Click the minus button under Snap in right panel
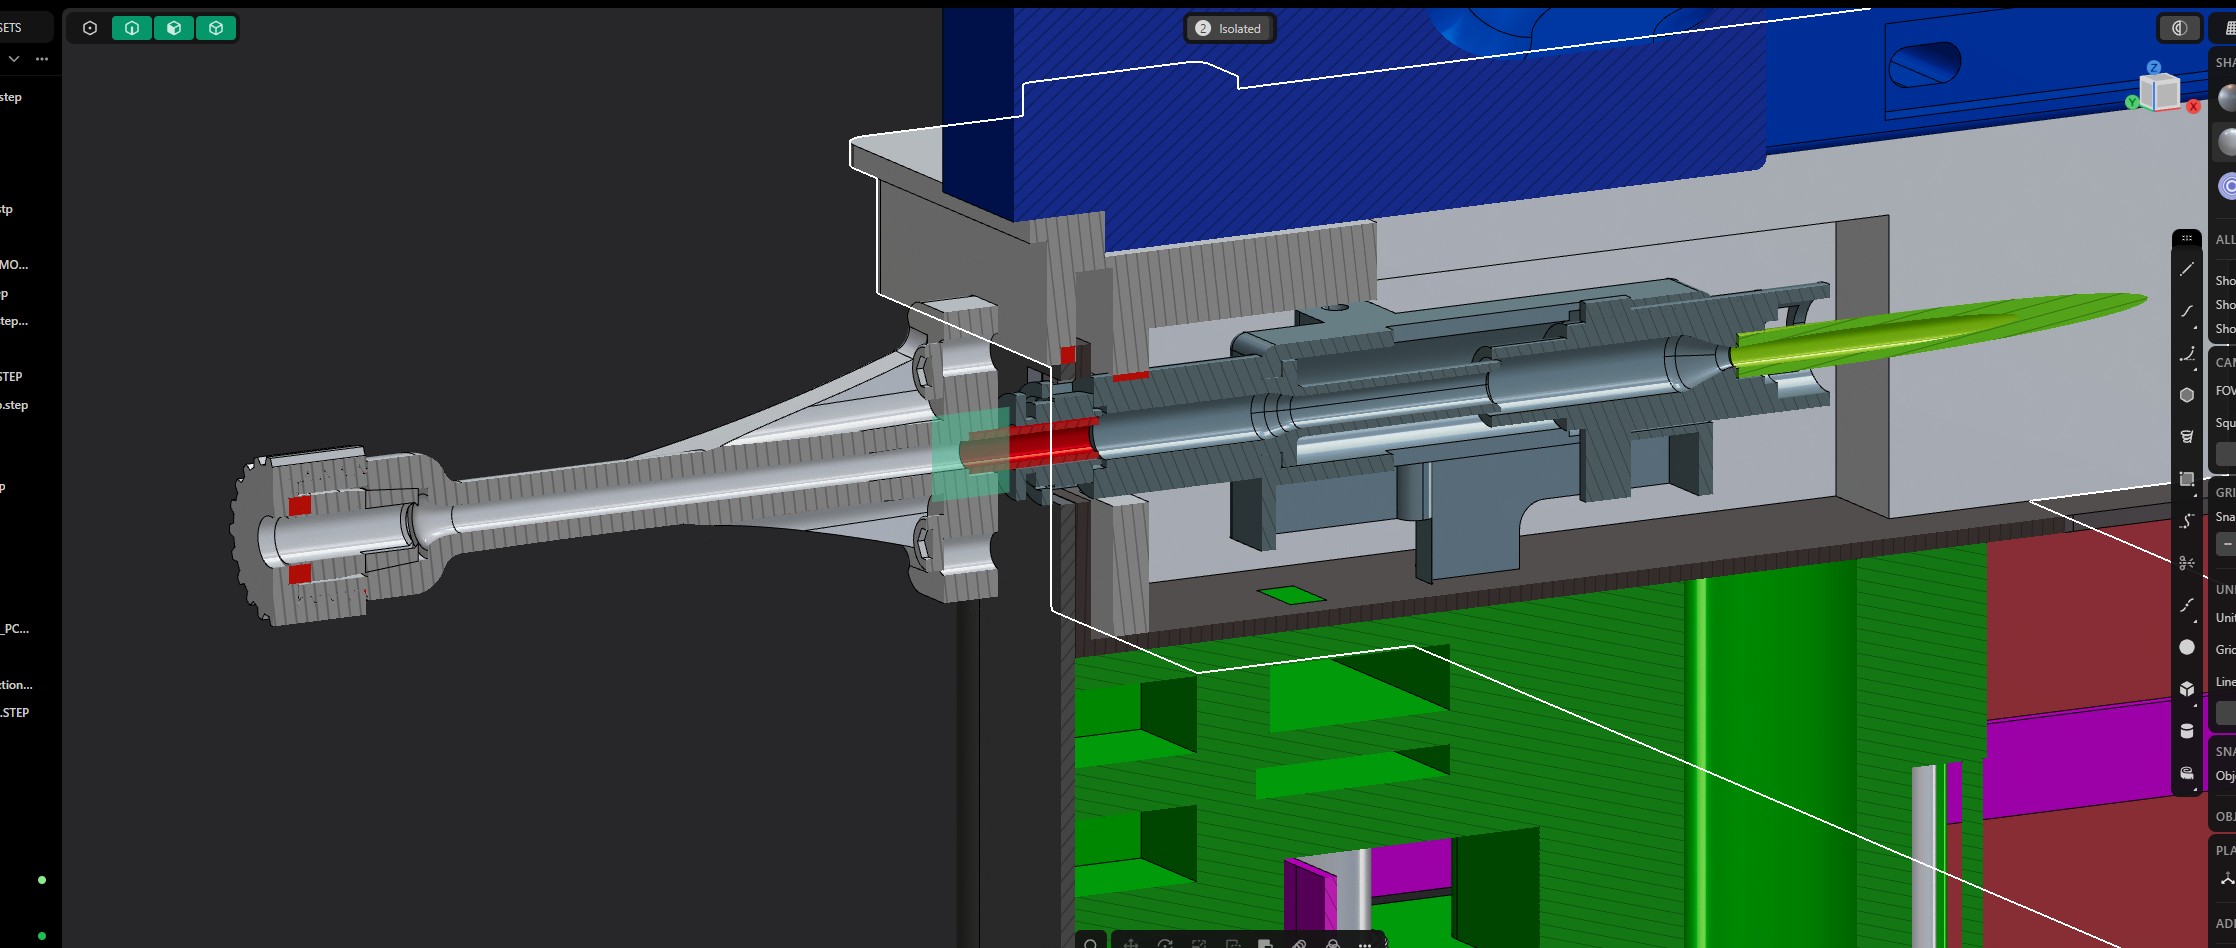 pyautogui.click(x=2228, y=544)
